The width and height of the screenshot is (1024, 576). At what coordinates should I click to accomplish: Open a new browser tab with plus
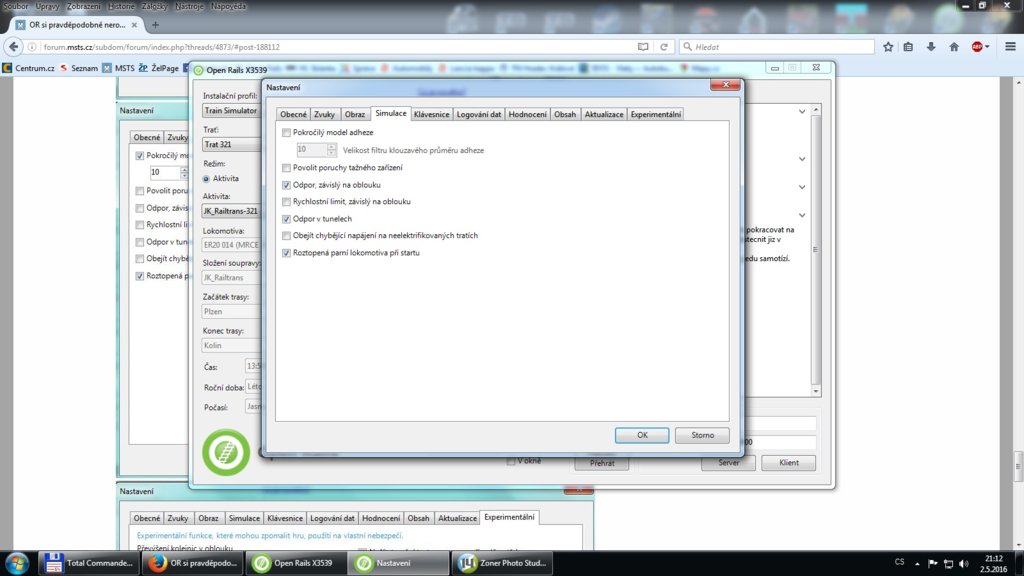point(155,25)
